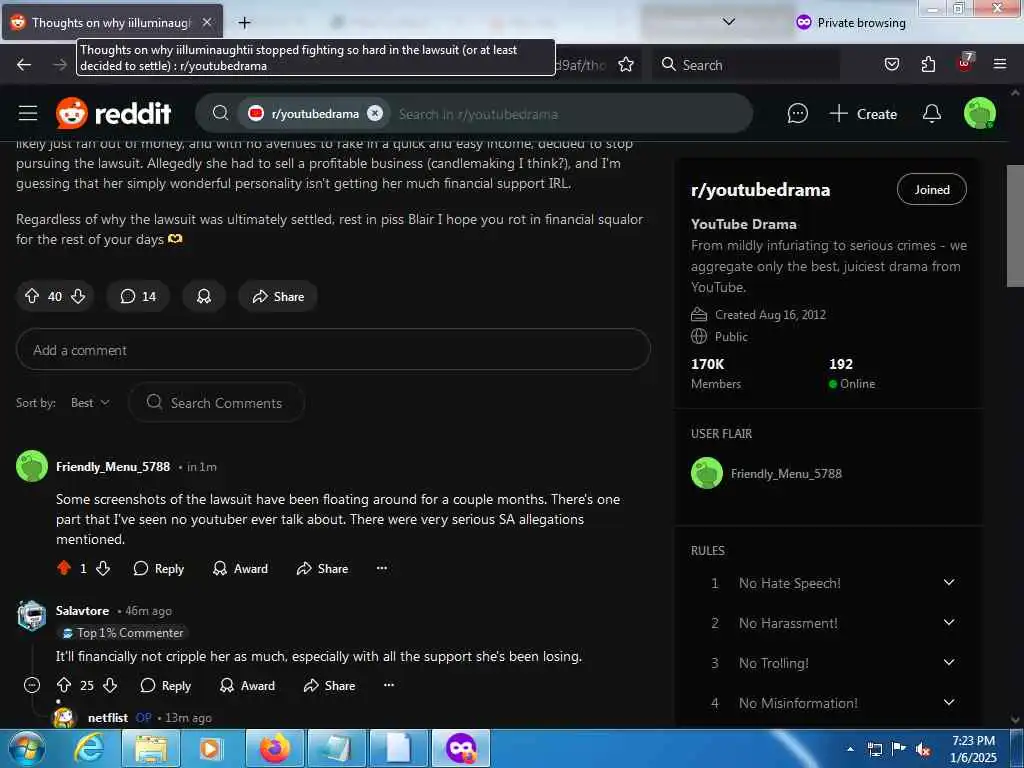Open netflist user profile link

pos(108,718)
